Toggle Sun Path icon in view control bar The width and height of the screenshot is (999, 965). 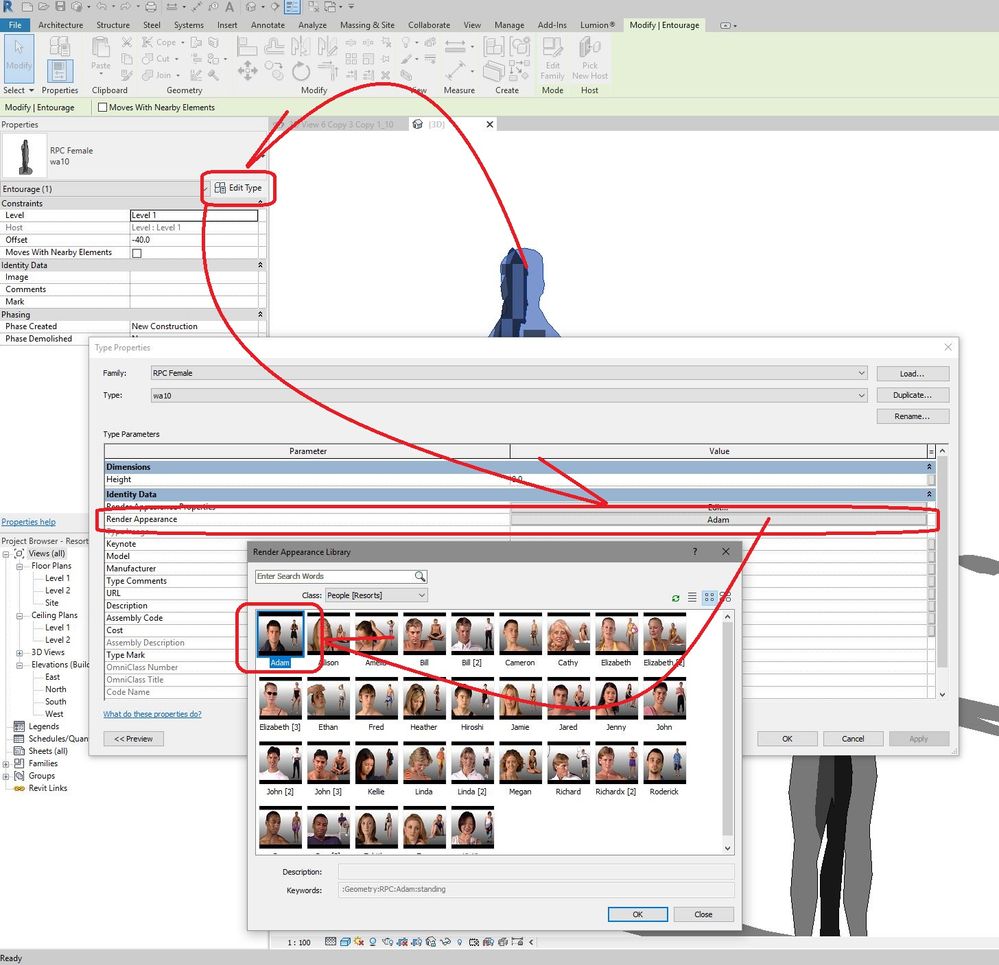click(x=359, y=941)
